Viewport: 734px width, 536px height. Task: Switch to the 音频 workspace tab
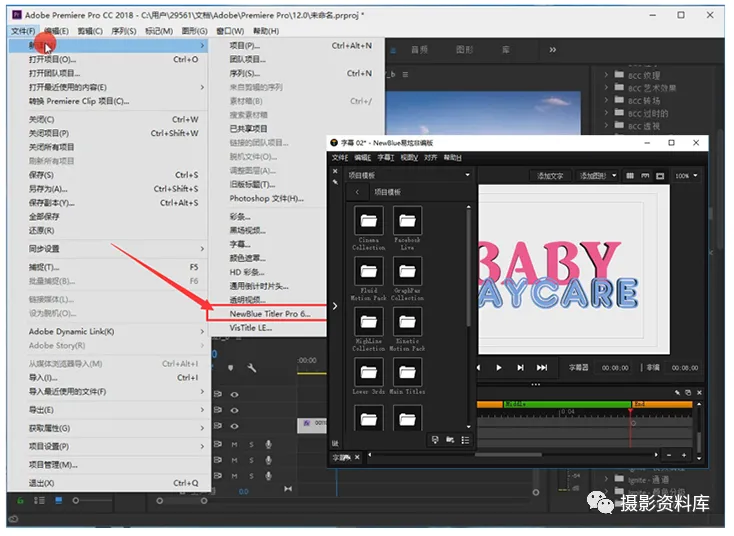tap(419, 50)
